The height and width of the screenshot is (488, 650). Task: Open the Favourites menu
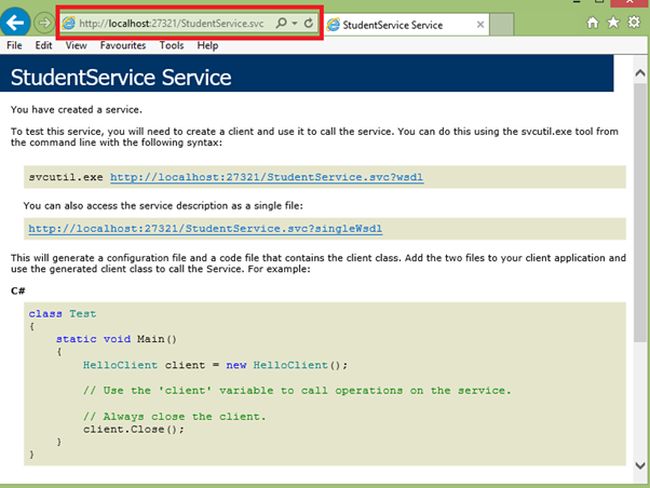[x=123, y=45]
